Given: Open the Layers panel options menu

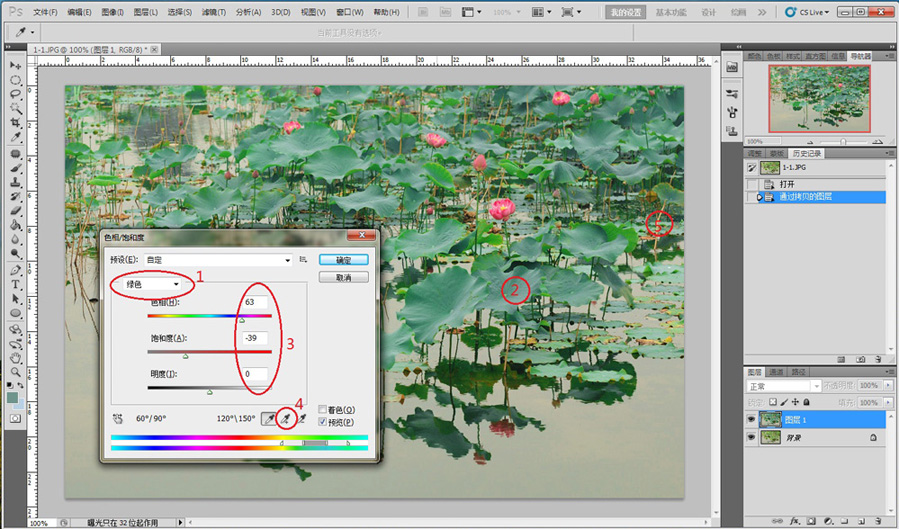Looking at the screenshot, I should [890, 372].
